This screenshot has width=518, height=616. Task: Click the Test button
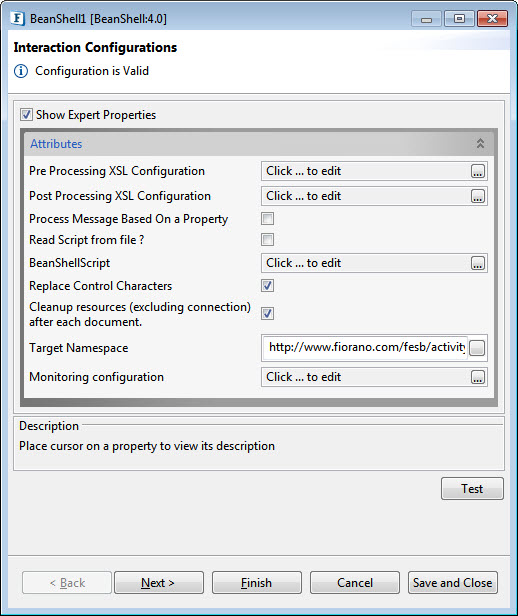pyautogui.click(x=472, y=489)
